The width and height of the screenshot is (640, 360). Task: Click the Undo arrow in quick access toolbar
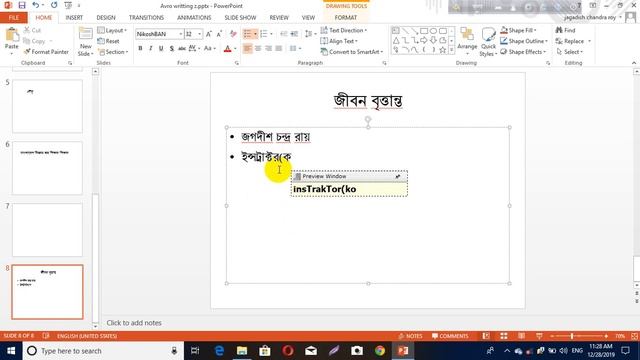(x=36, y=5)
